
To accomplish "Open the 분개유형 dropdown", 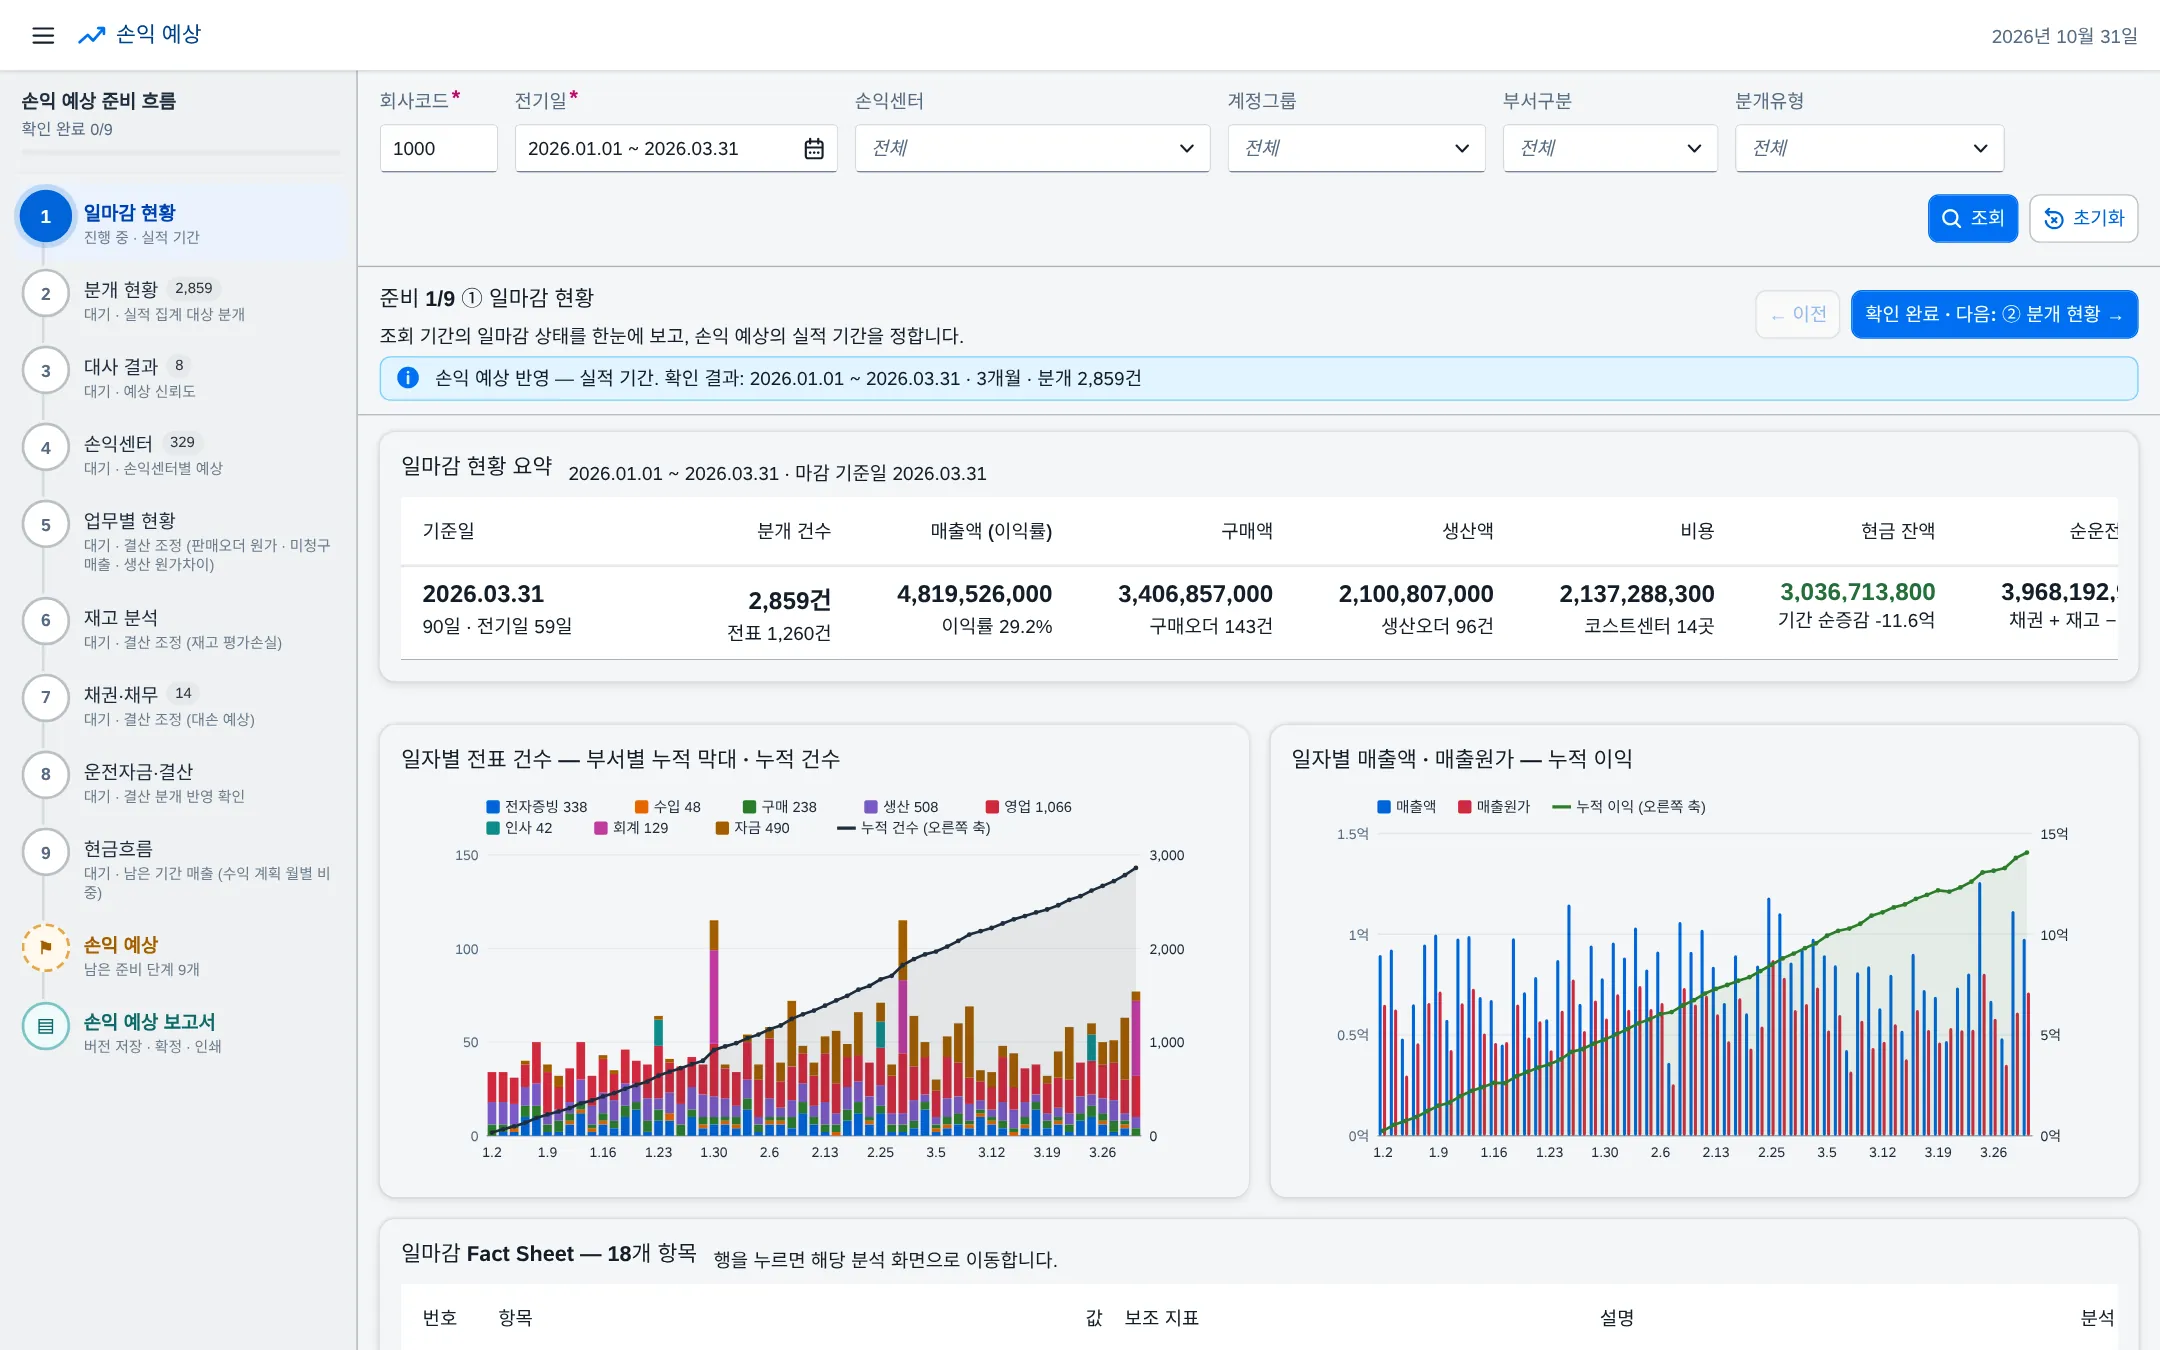I will pyautogui.click(x=1869, y=149).
